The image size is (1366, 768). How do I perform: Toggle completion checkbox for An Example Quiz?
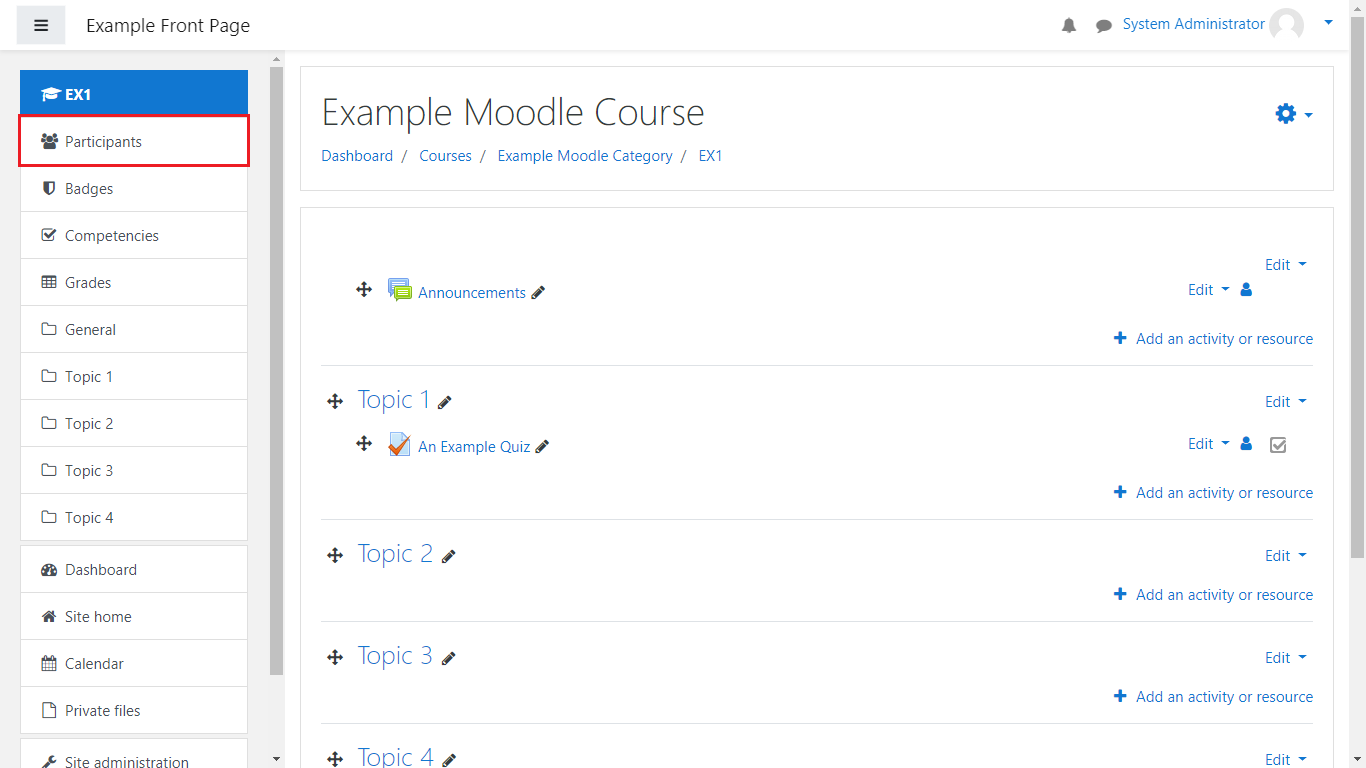coord(1277,445)
